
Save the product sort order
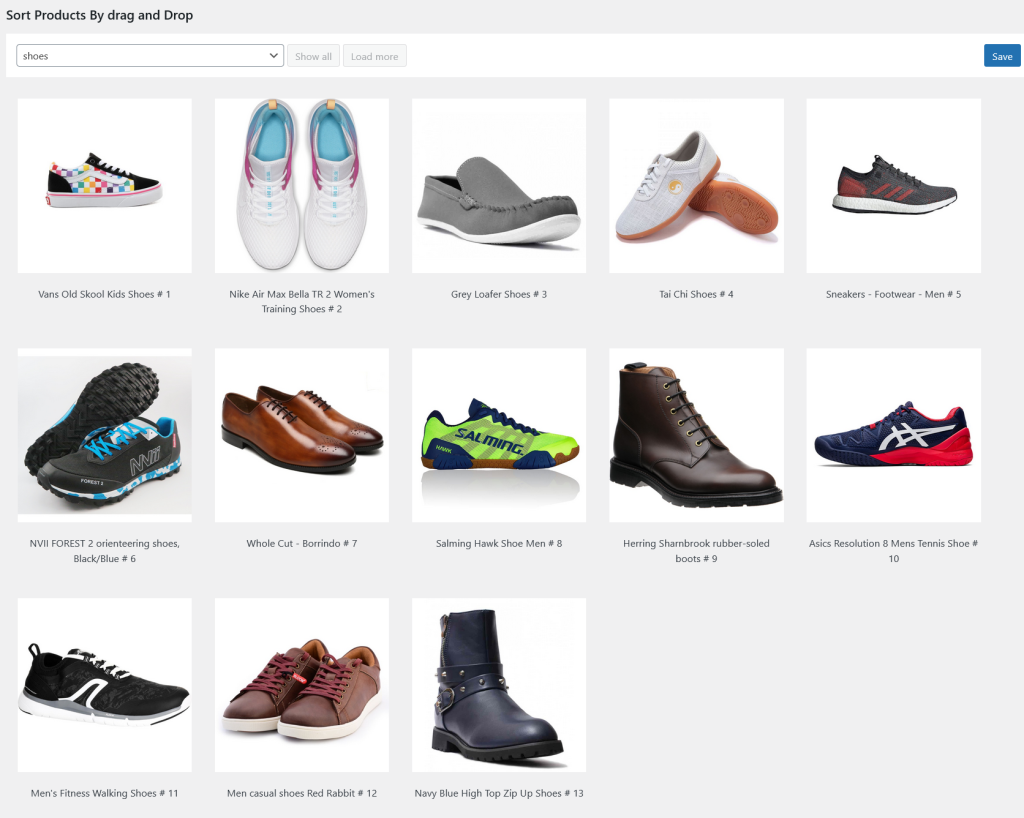pos(1001,56)
